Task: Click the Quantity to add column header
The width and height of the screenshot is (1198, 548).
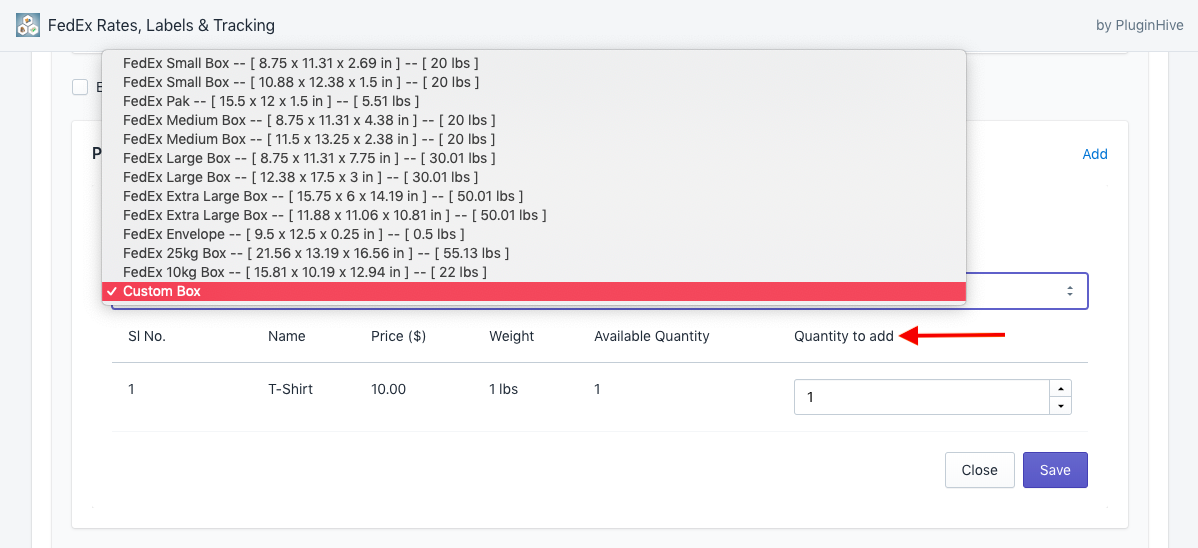Action: click(843, 336)
